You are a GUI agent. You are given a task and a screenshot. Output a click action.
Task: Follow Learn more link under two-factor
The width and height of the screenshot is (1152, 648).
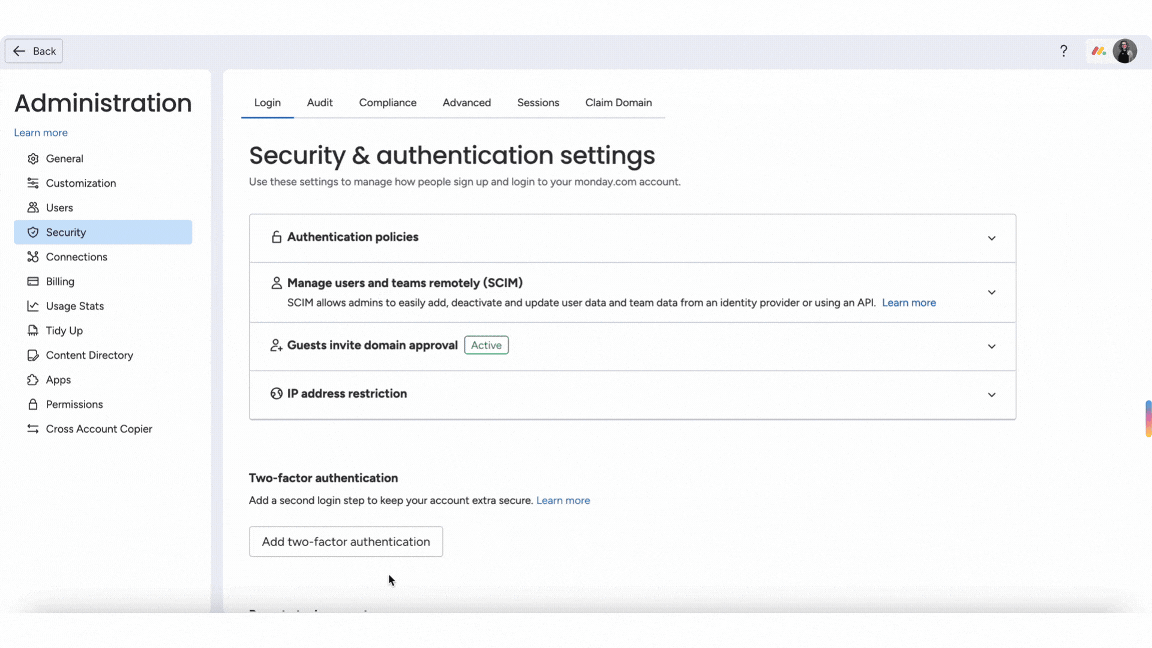coord(563,500)
